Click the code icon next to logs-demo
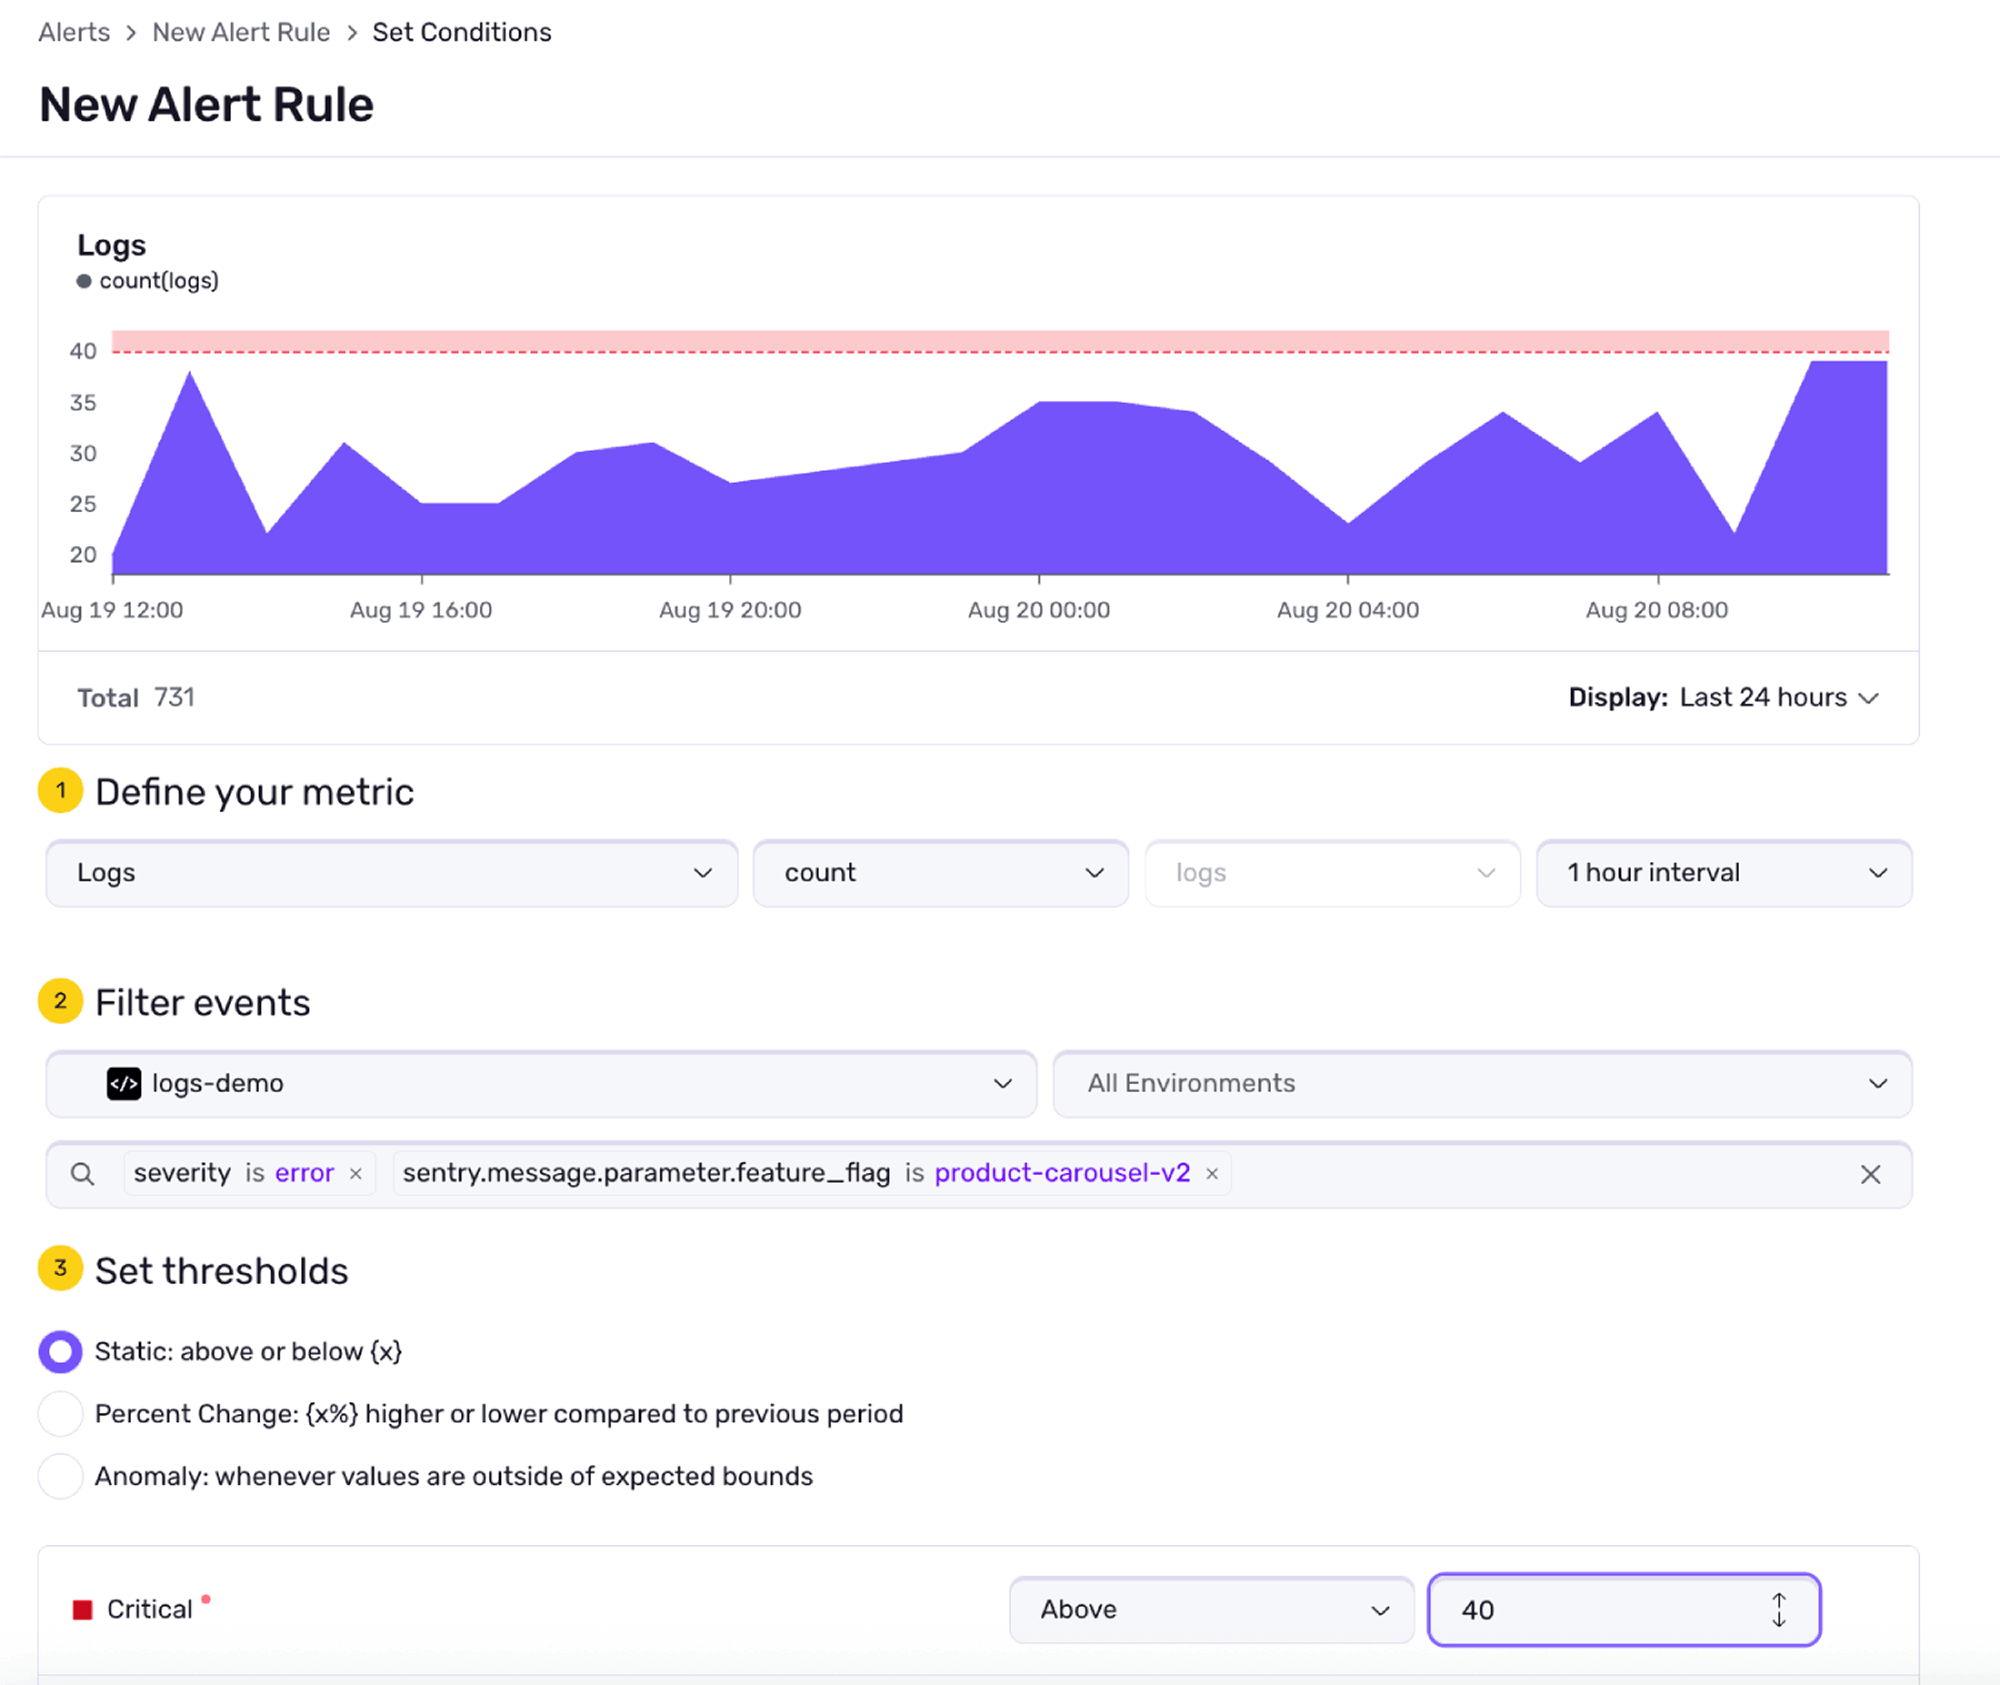Viewport: 2000px width, 1685px height. 123,1084
